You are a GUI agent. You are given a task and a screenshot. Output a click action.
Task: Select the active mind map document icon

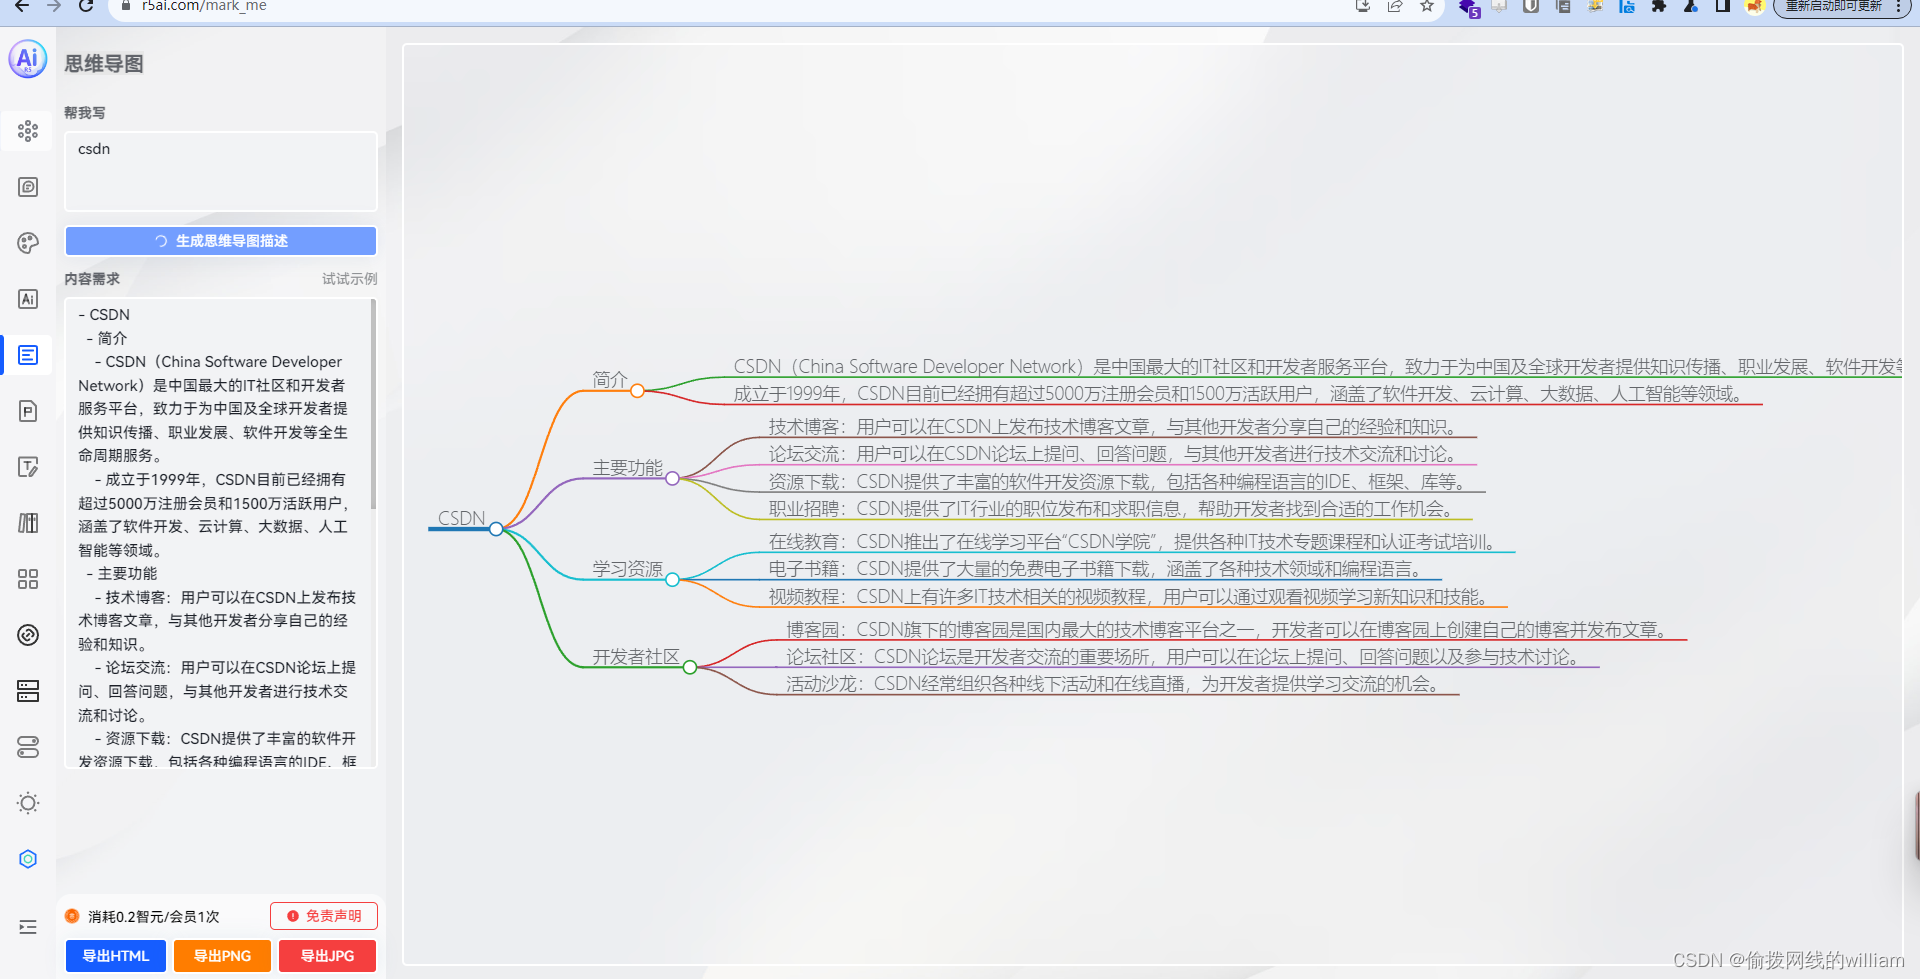tap(28, 355)
